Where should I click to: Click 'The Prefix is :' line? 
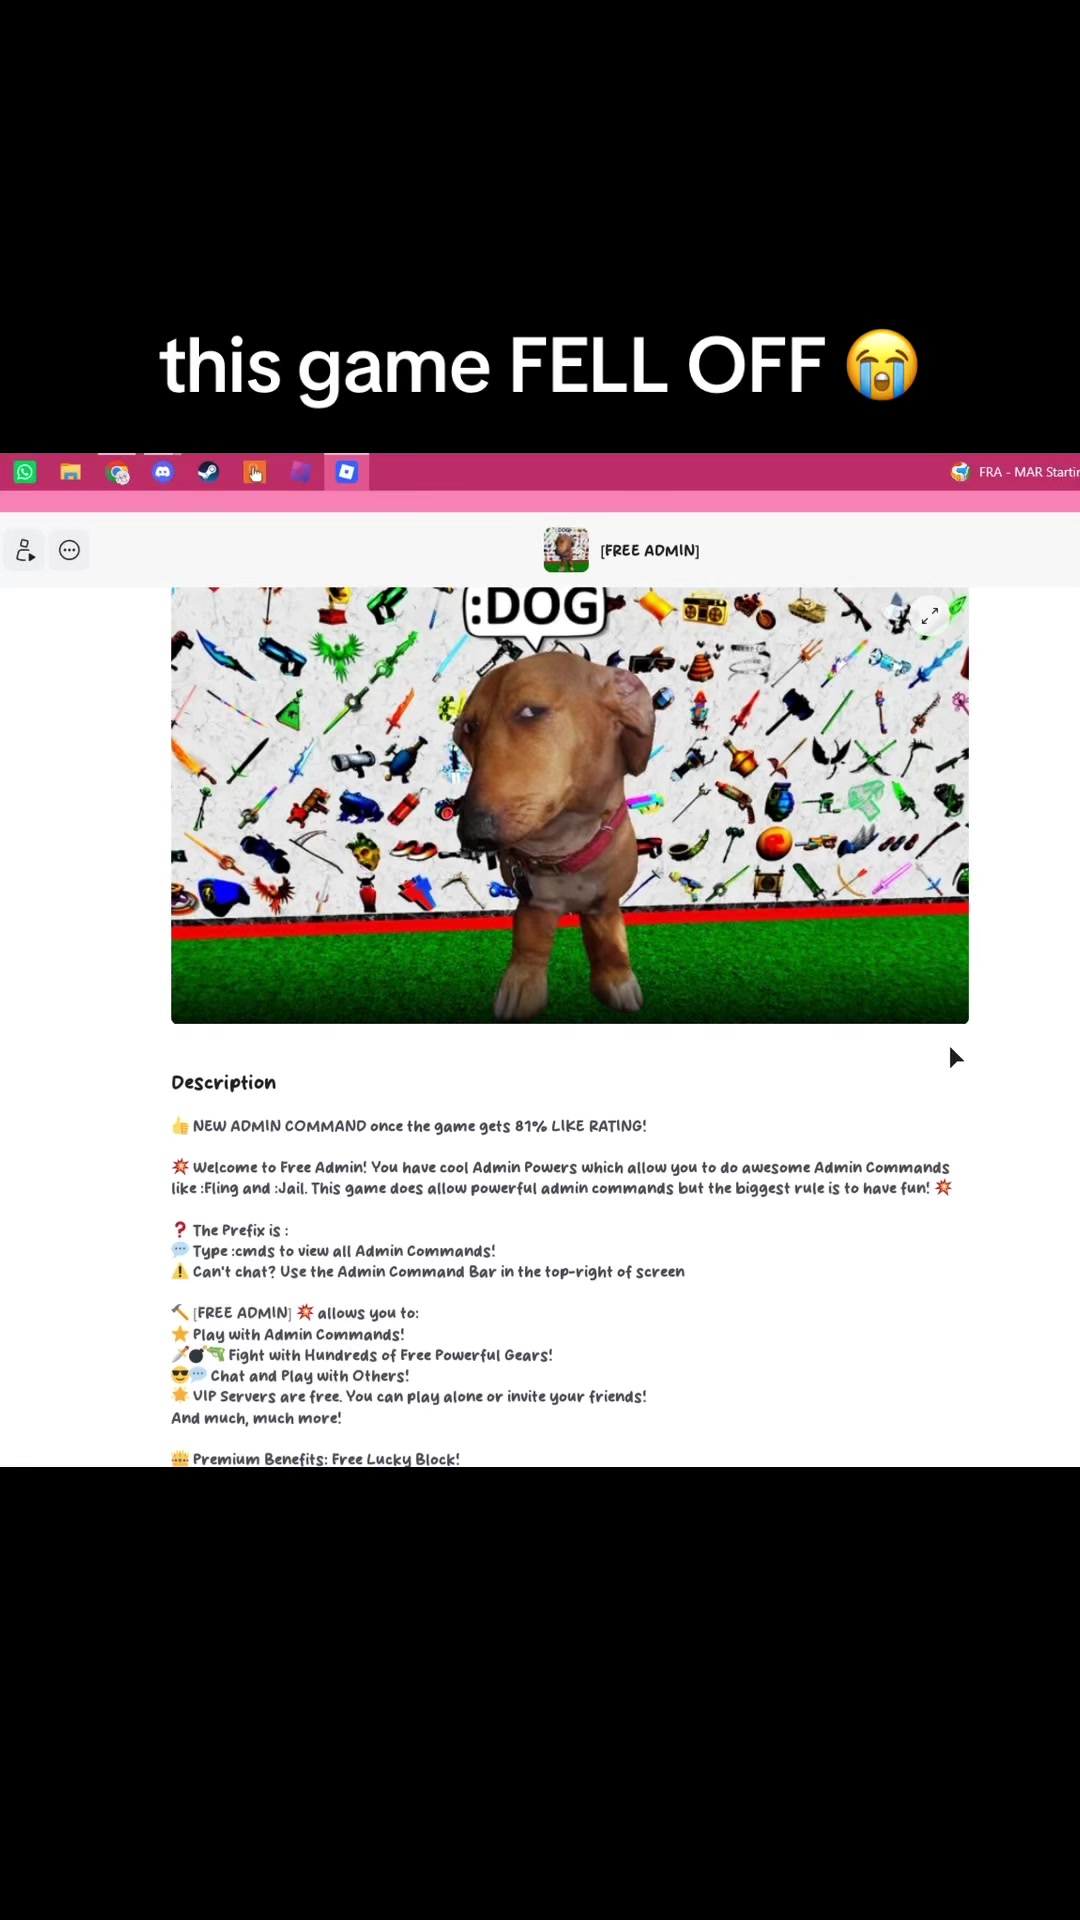(x=230, y=1230)
